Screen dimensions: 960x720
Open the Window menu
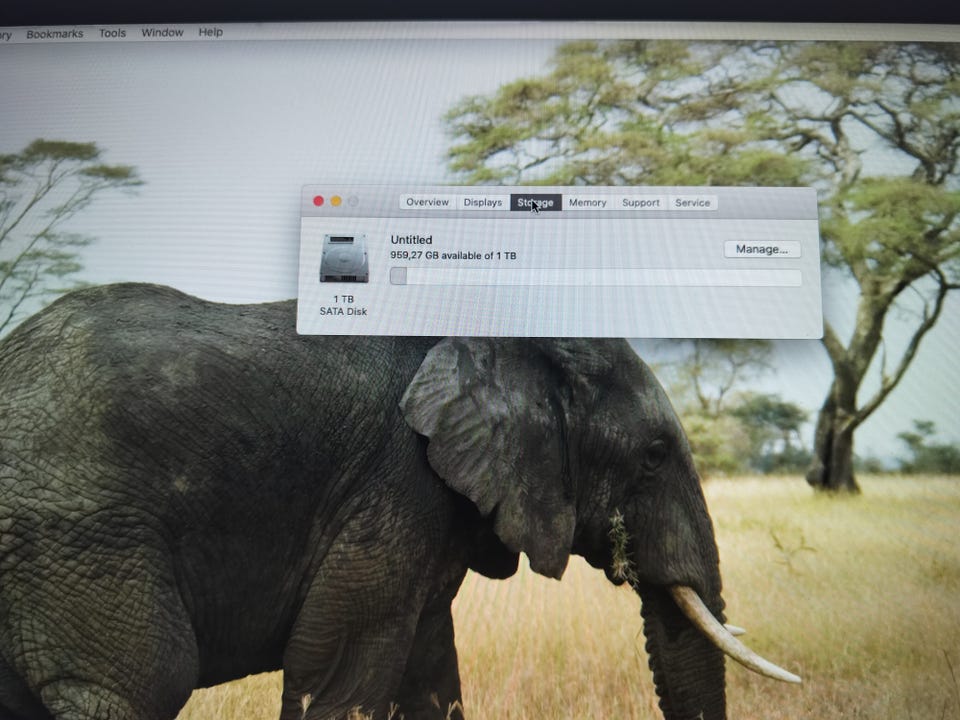[162, 32]
